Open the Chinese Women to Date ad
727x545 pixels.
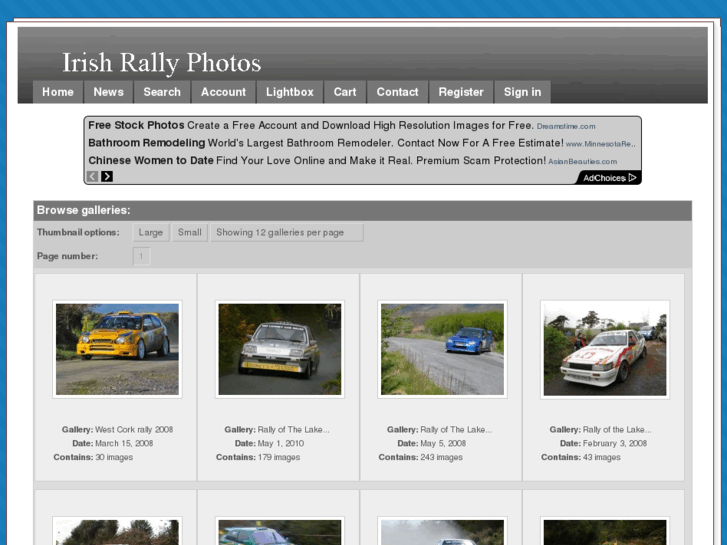(151, 160)
